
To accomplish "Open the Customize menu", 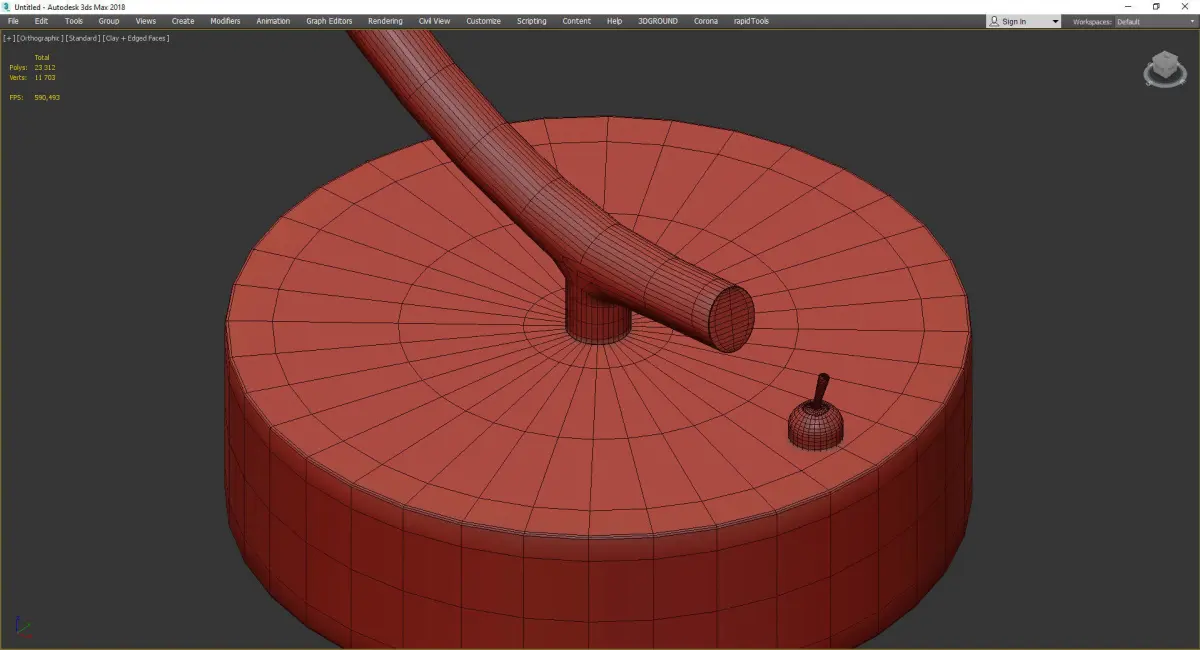I will point(483,21).
